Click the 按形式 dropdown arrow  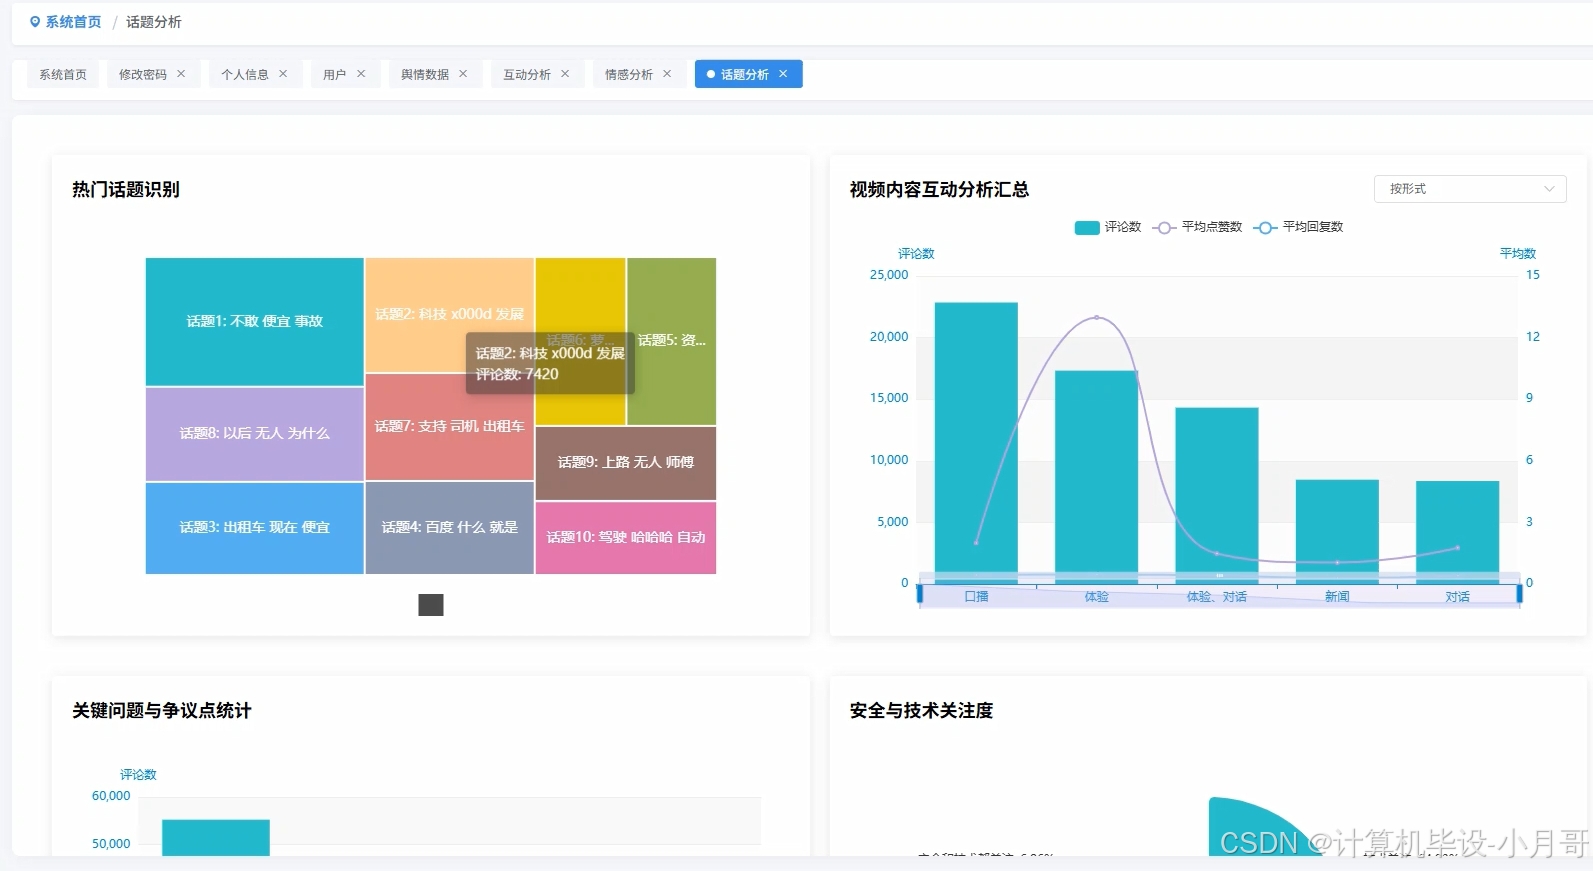pos(1549,189)
